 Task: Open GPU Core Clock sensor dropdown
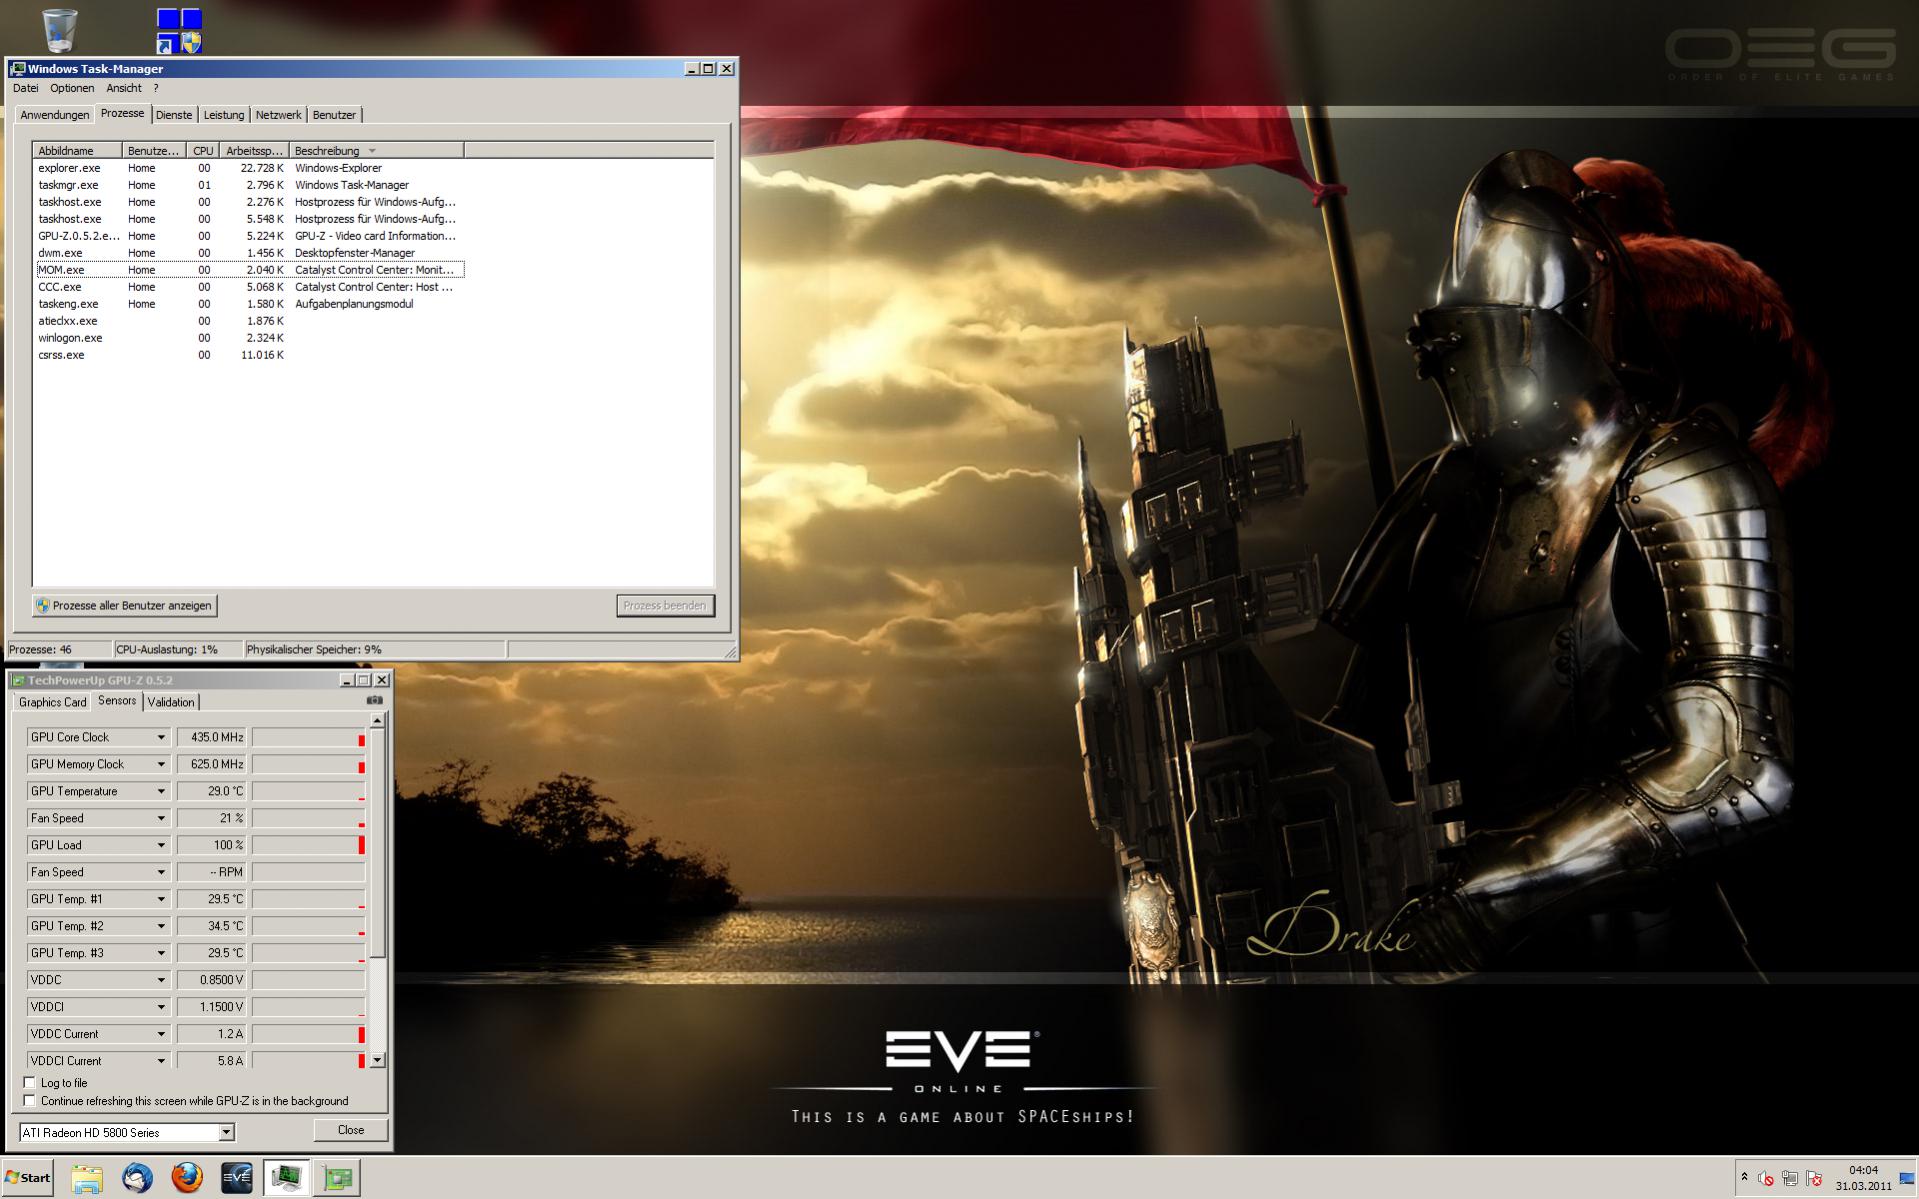click(x=161, y=738)
